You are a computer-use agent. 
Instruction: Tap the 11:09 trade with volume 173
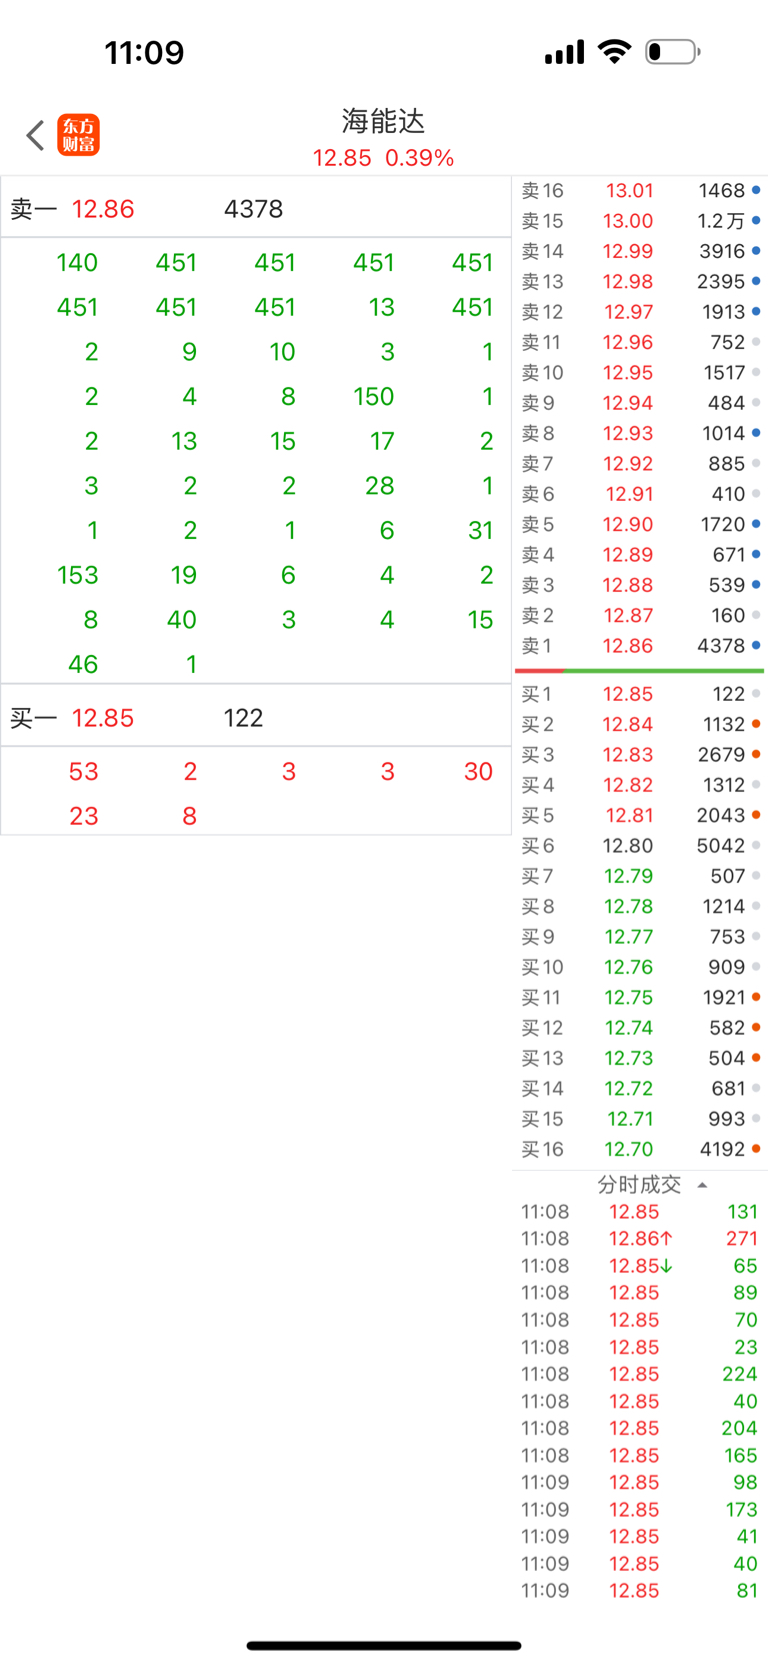coord(640,1510)
